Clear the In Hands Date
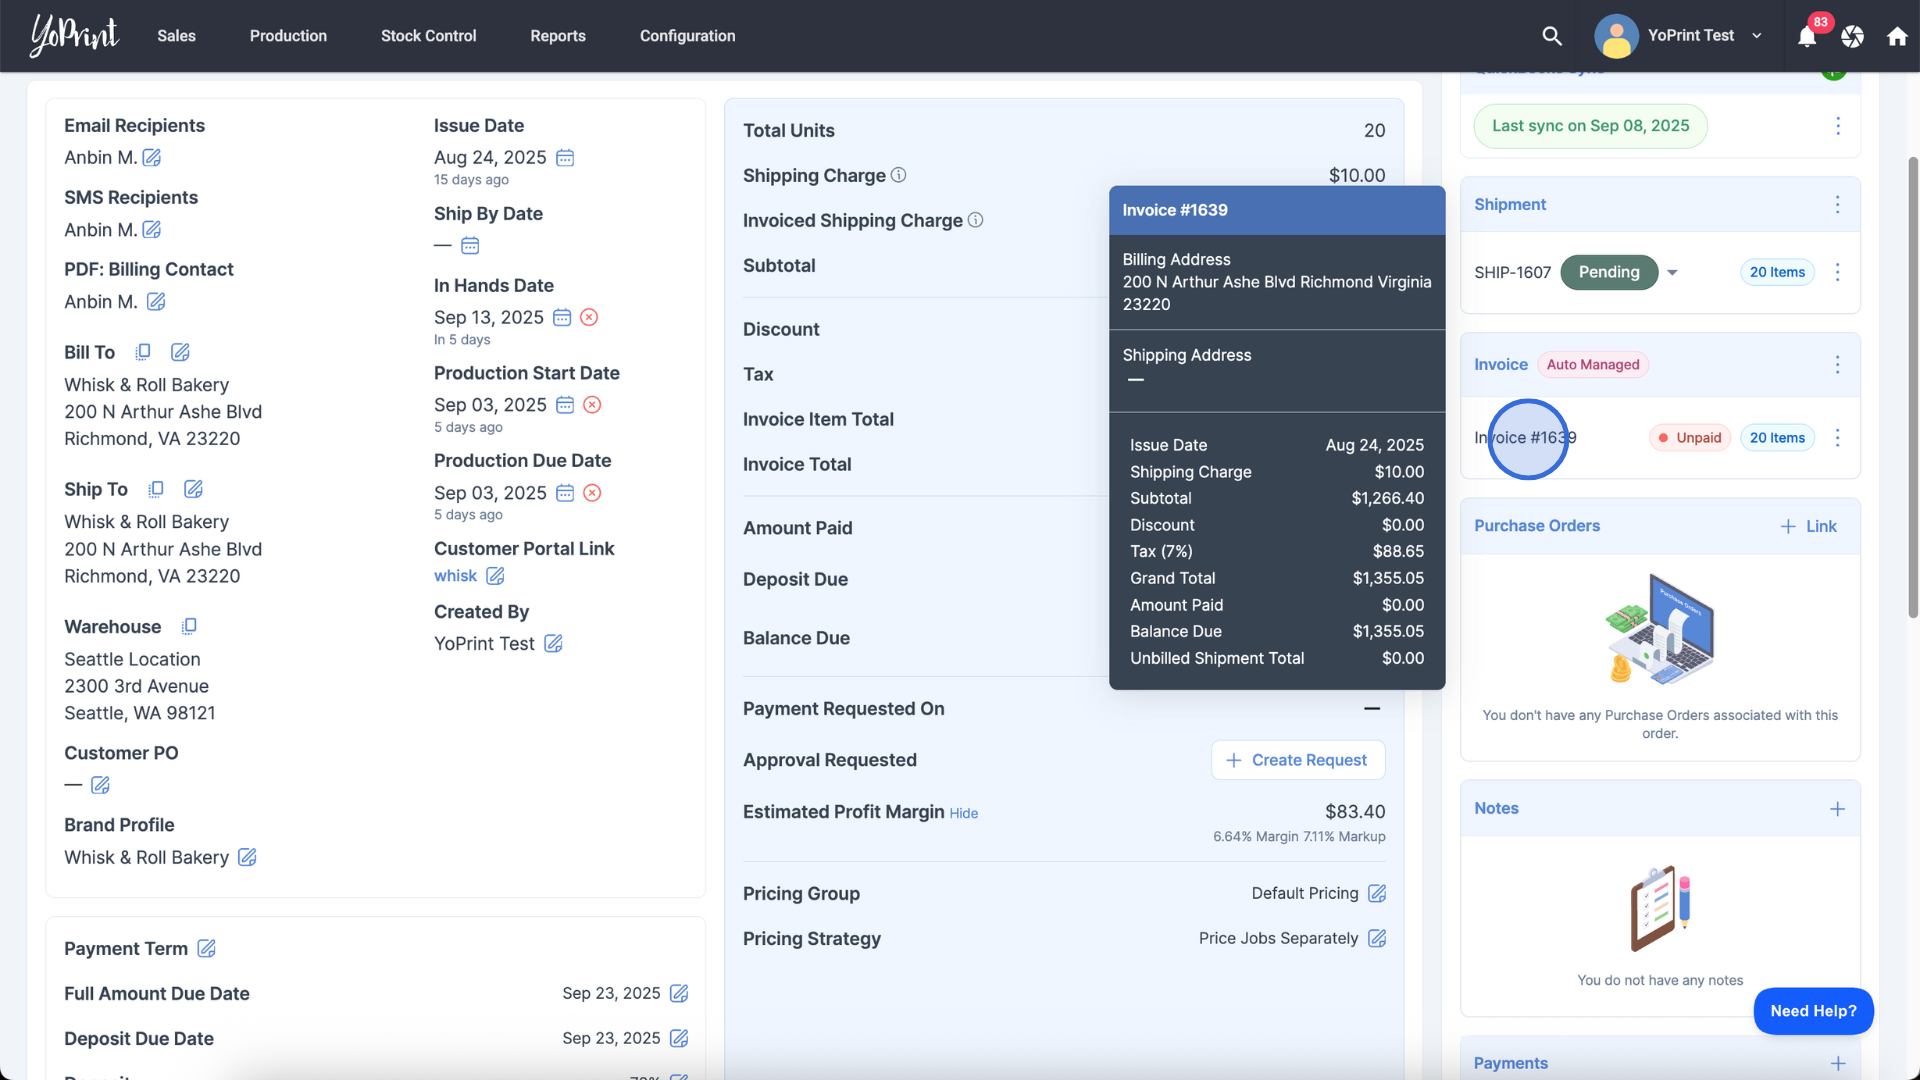This screenshot has width=1920, height=1080. click(x=589, y=317)
